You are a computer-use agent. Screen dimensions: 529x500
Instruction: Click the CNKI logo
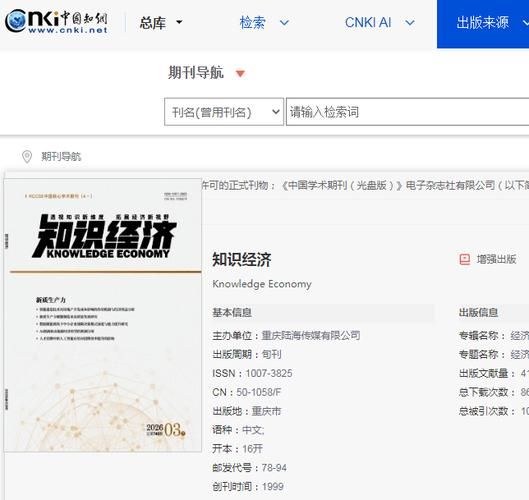click(x=56, y=22)
